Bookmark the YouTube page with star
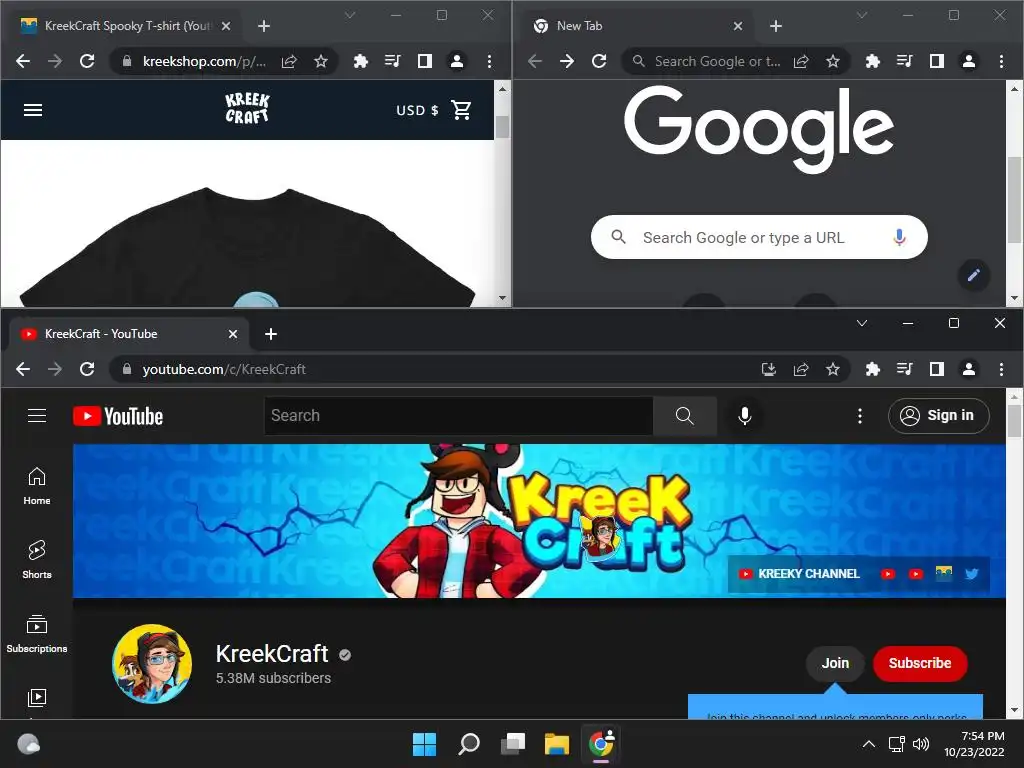The image size is (1024, 768). tap(833, 369)
